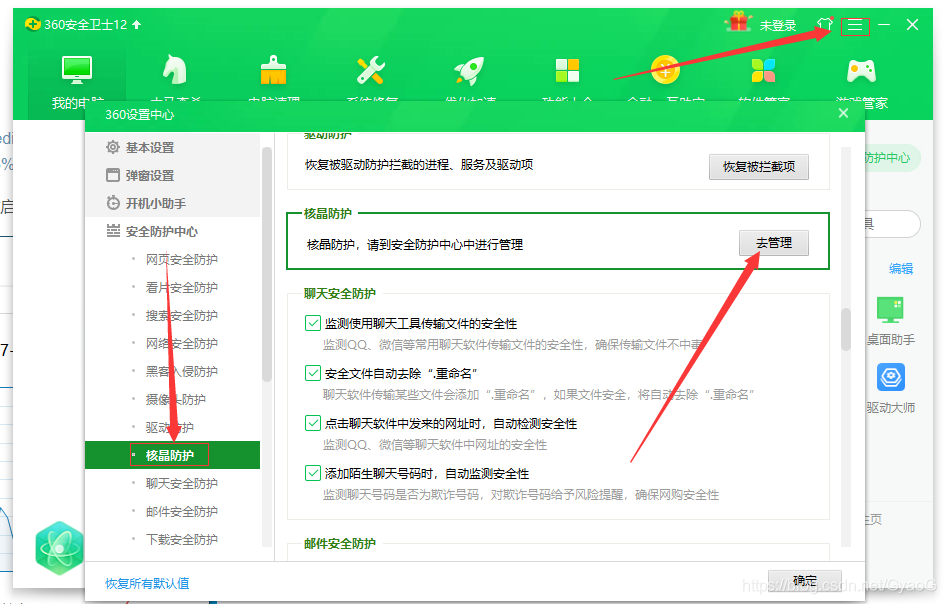Close the 360设置中心 dialog
This screenshot has width=946, height=604.
(x=843, y=113)
